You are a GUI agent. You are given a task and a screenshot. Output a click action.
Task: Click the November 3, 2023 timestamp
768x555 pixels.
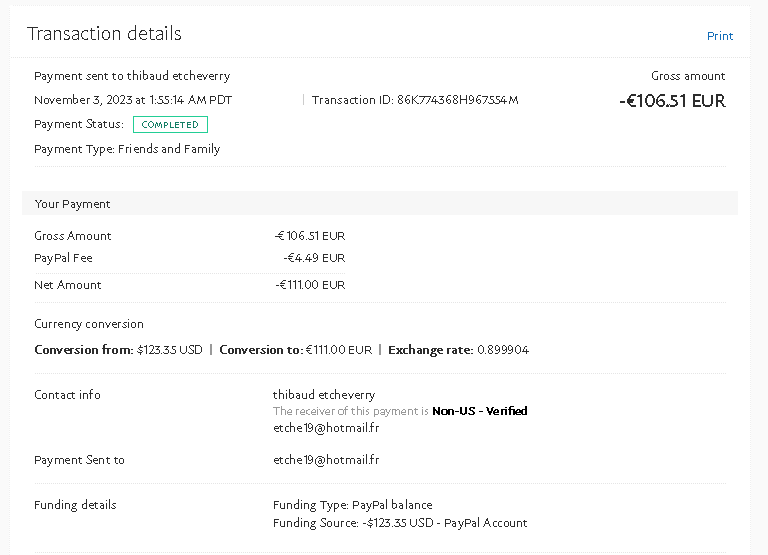pos(133,100)
